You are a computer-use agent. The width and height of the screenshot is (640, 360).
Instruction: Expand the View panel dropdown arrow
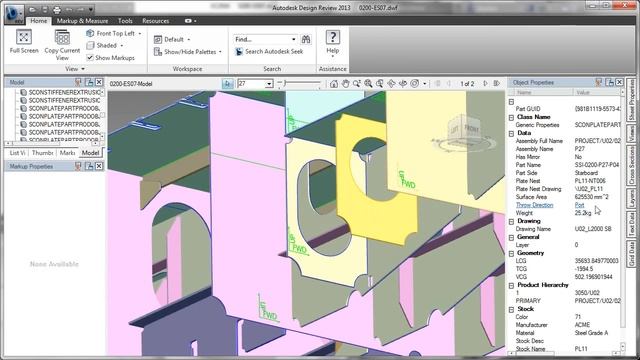83,69
